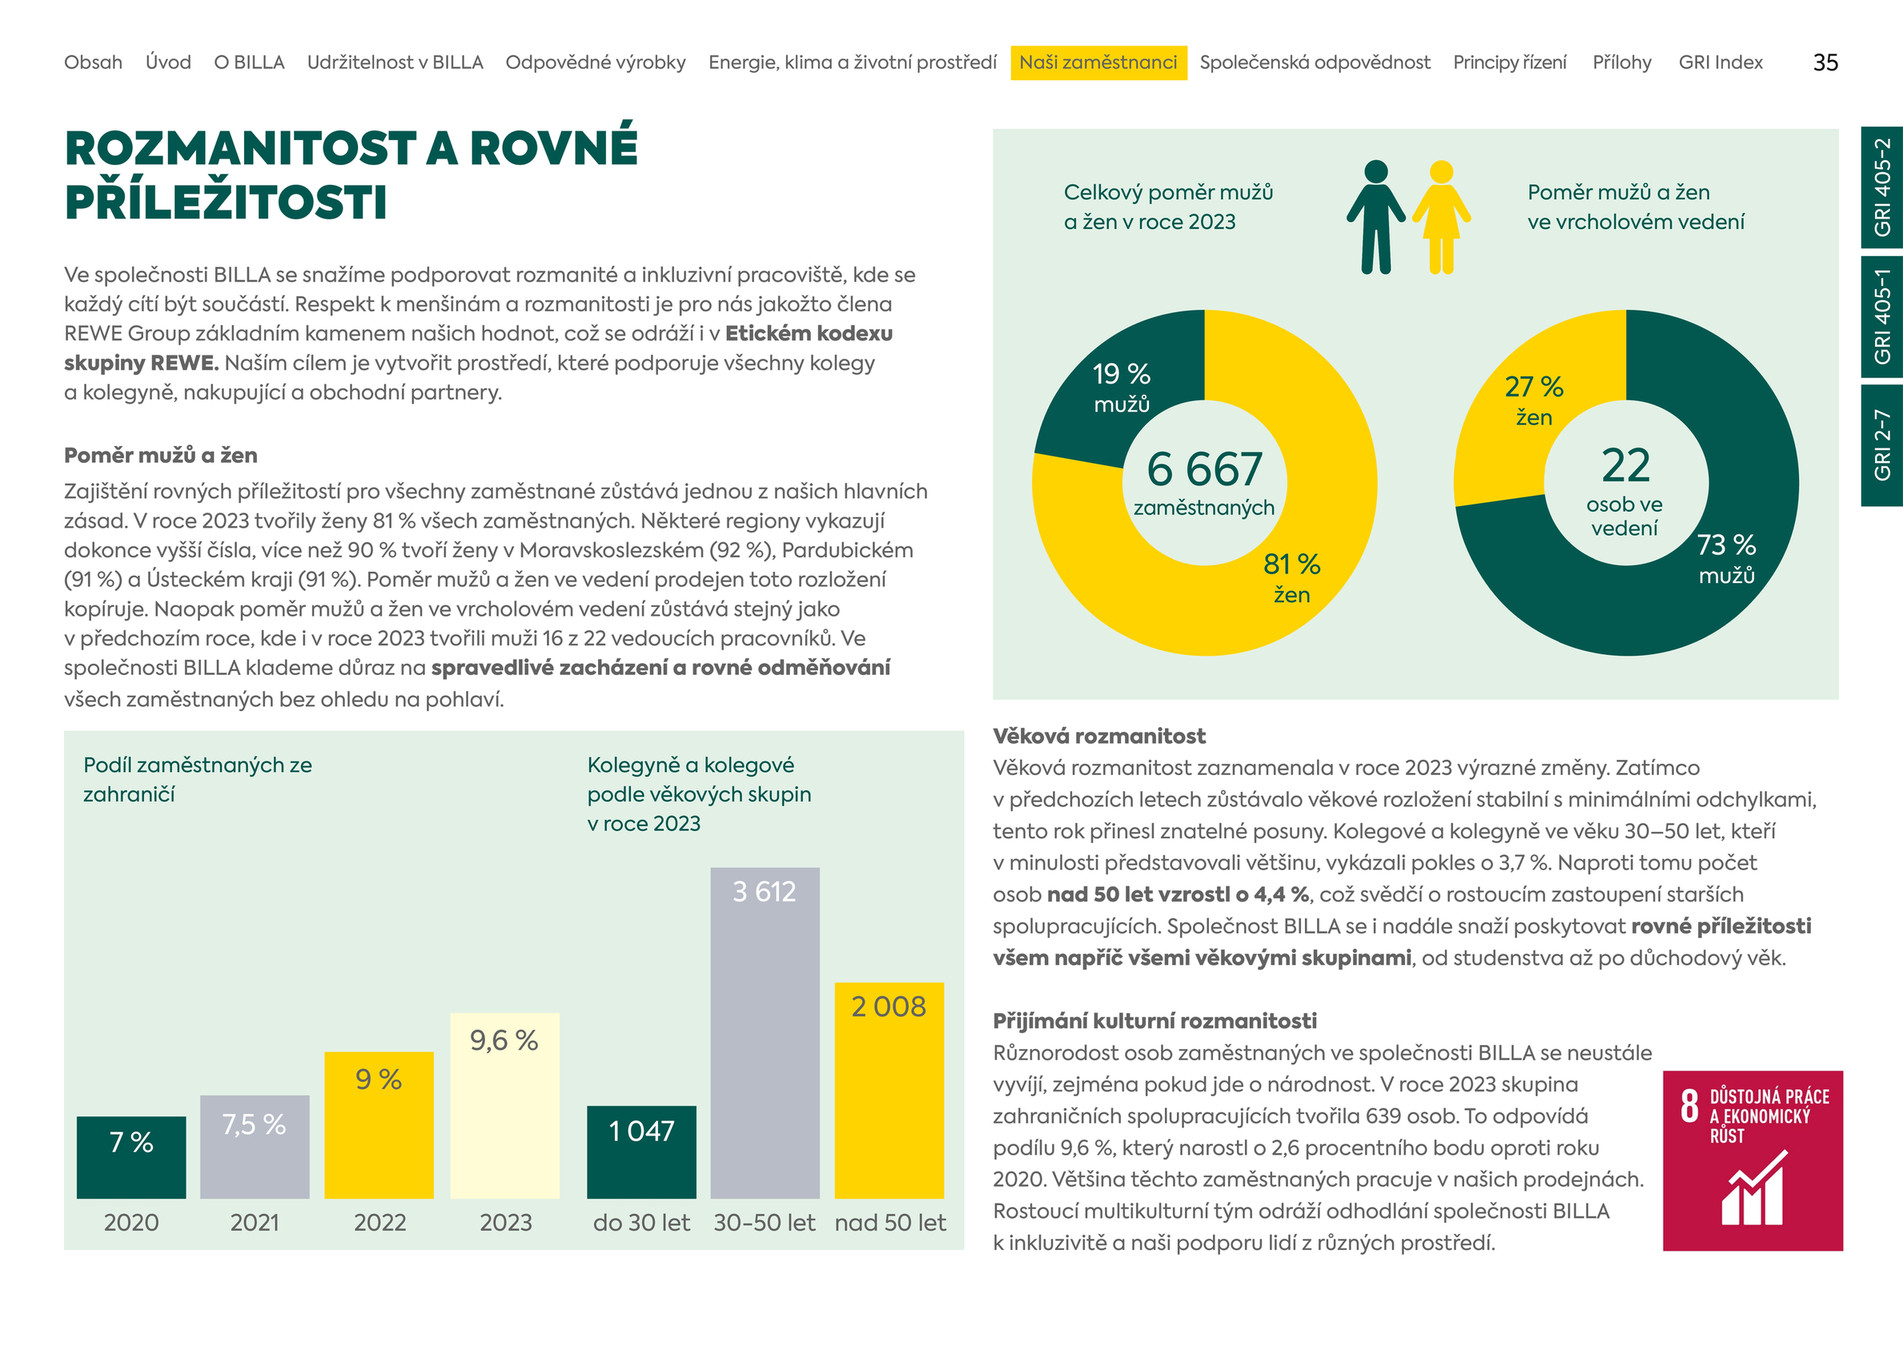Open Společenská odpovědnost section
The width and height of the screenshot is (1903, 1346).
click(1315, 62)
